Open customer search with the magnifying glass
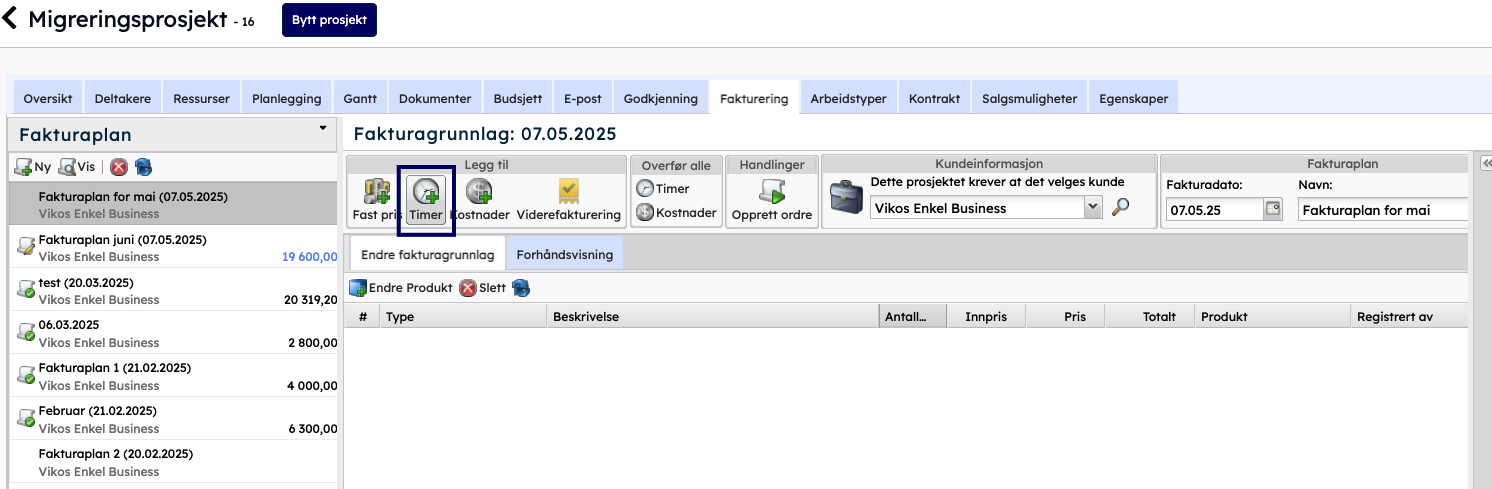 [x=1122, y=208]
